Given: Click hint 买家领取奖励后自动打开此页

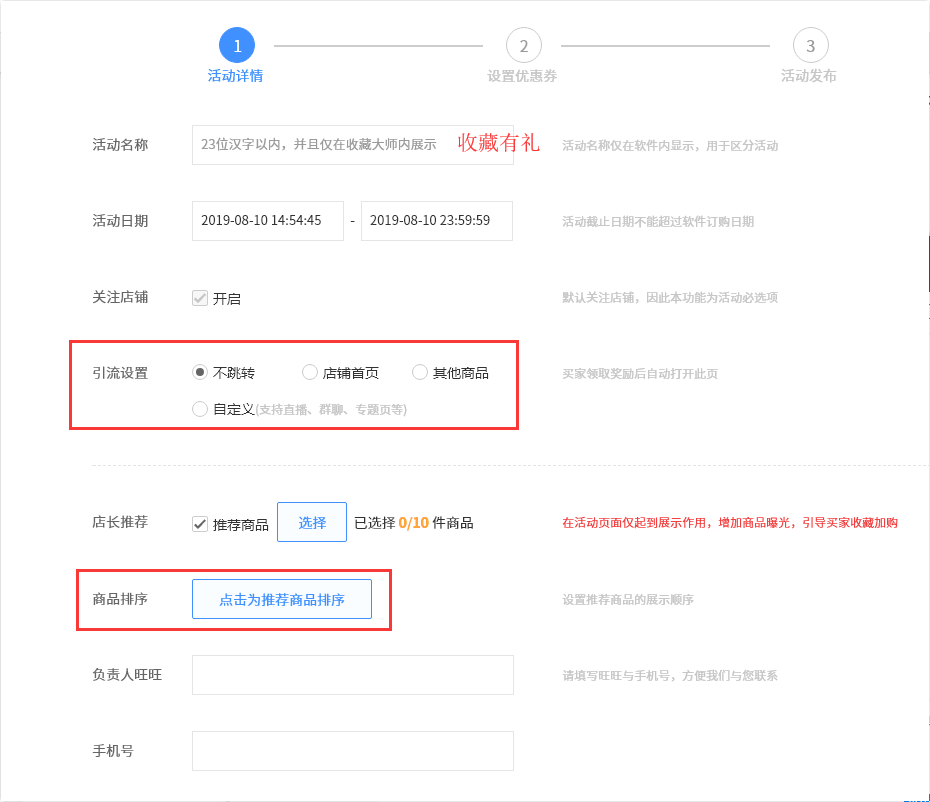Looking at the screenshot, I should (640, 374).
